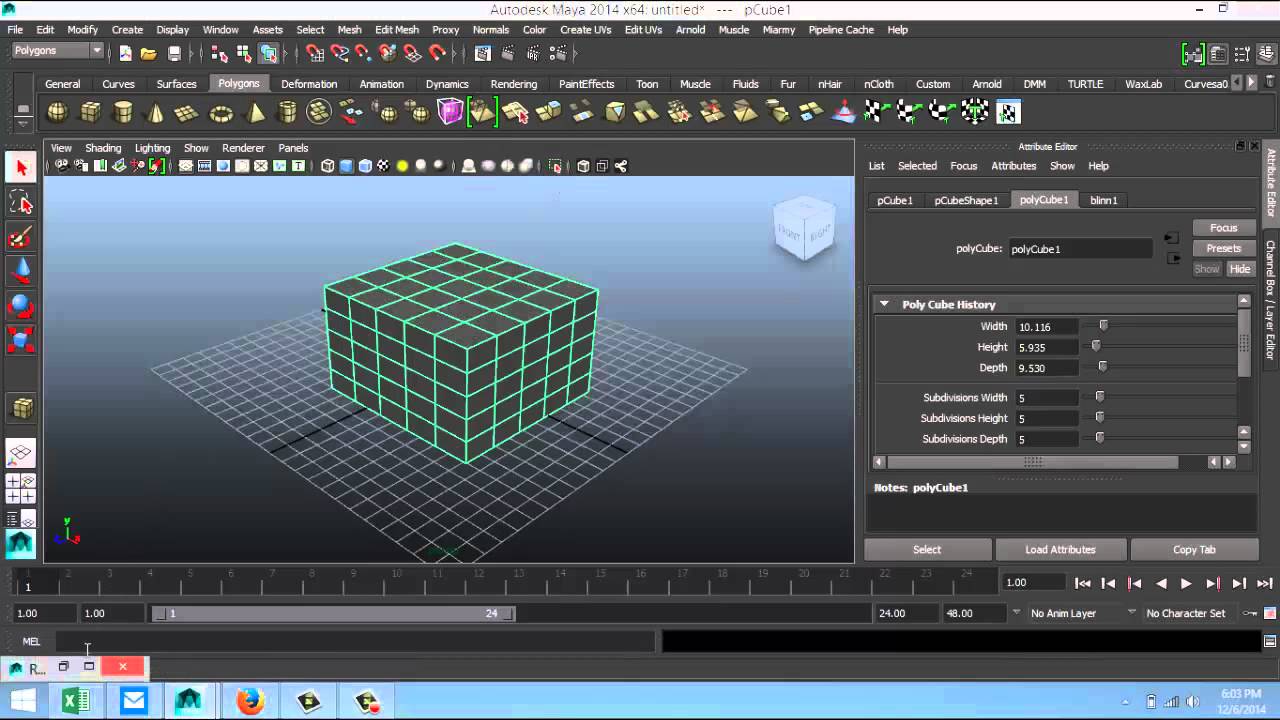This screenshot has height=720, width=1280.
Task: Click the purple cube shelf icon
Action: click(451, 112)
